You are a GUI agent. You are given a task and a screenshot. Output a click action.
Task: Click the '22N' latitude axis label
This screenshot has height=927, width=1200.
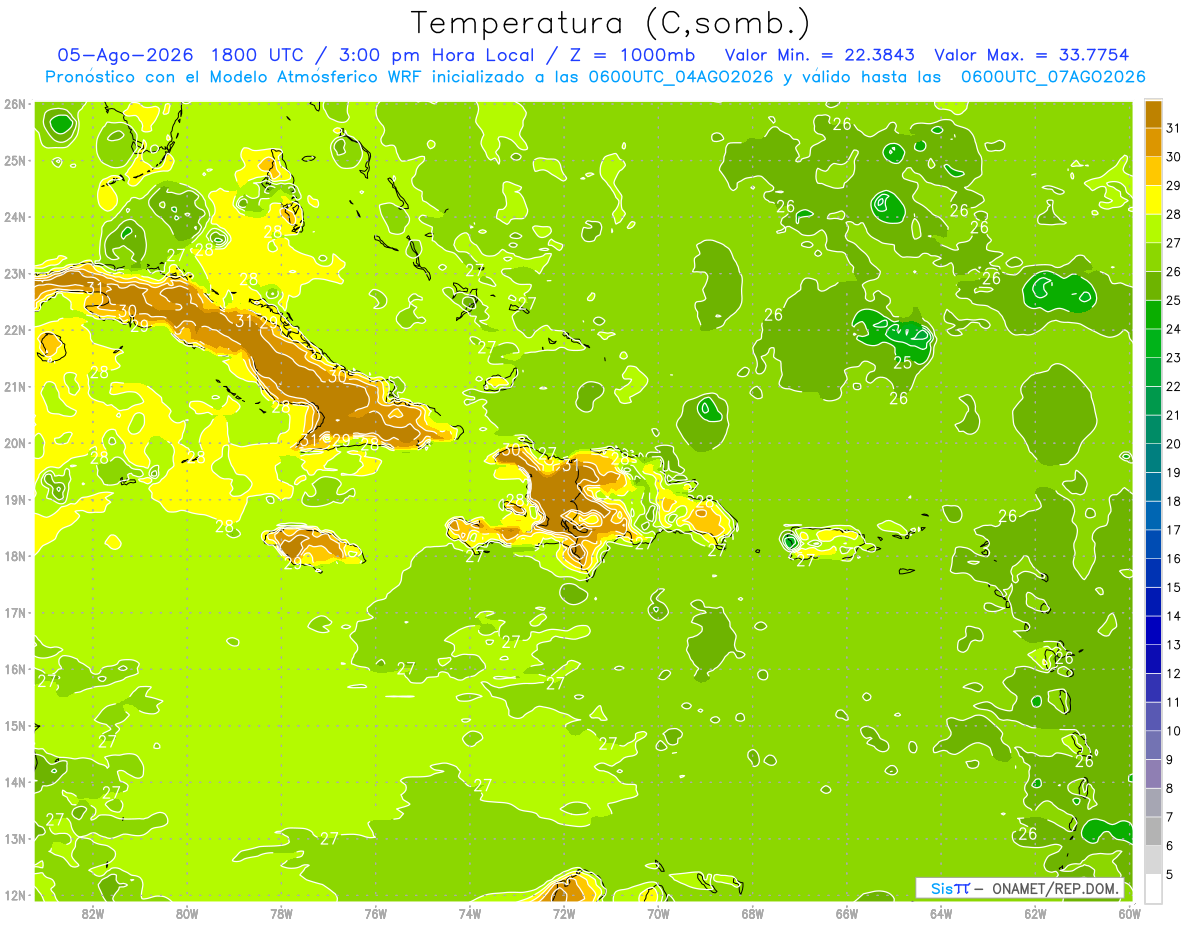(15, 330)
